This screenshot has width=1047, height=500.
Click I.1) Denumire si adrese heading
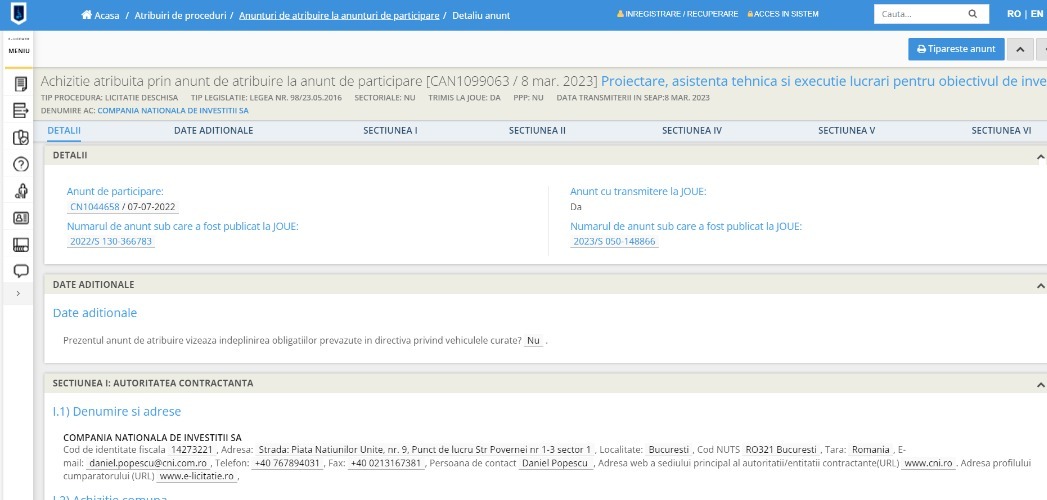click(117, 412)
